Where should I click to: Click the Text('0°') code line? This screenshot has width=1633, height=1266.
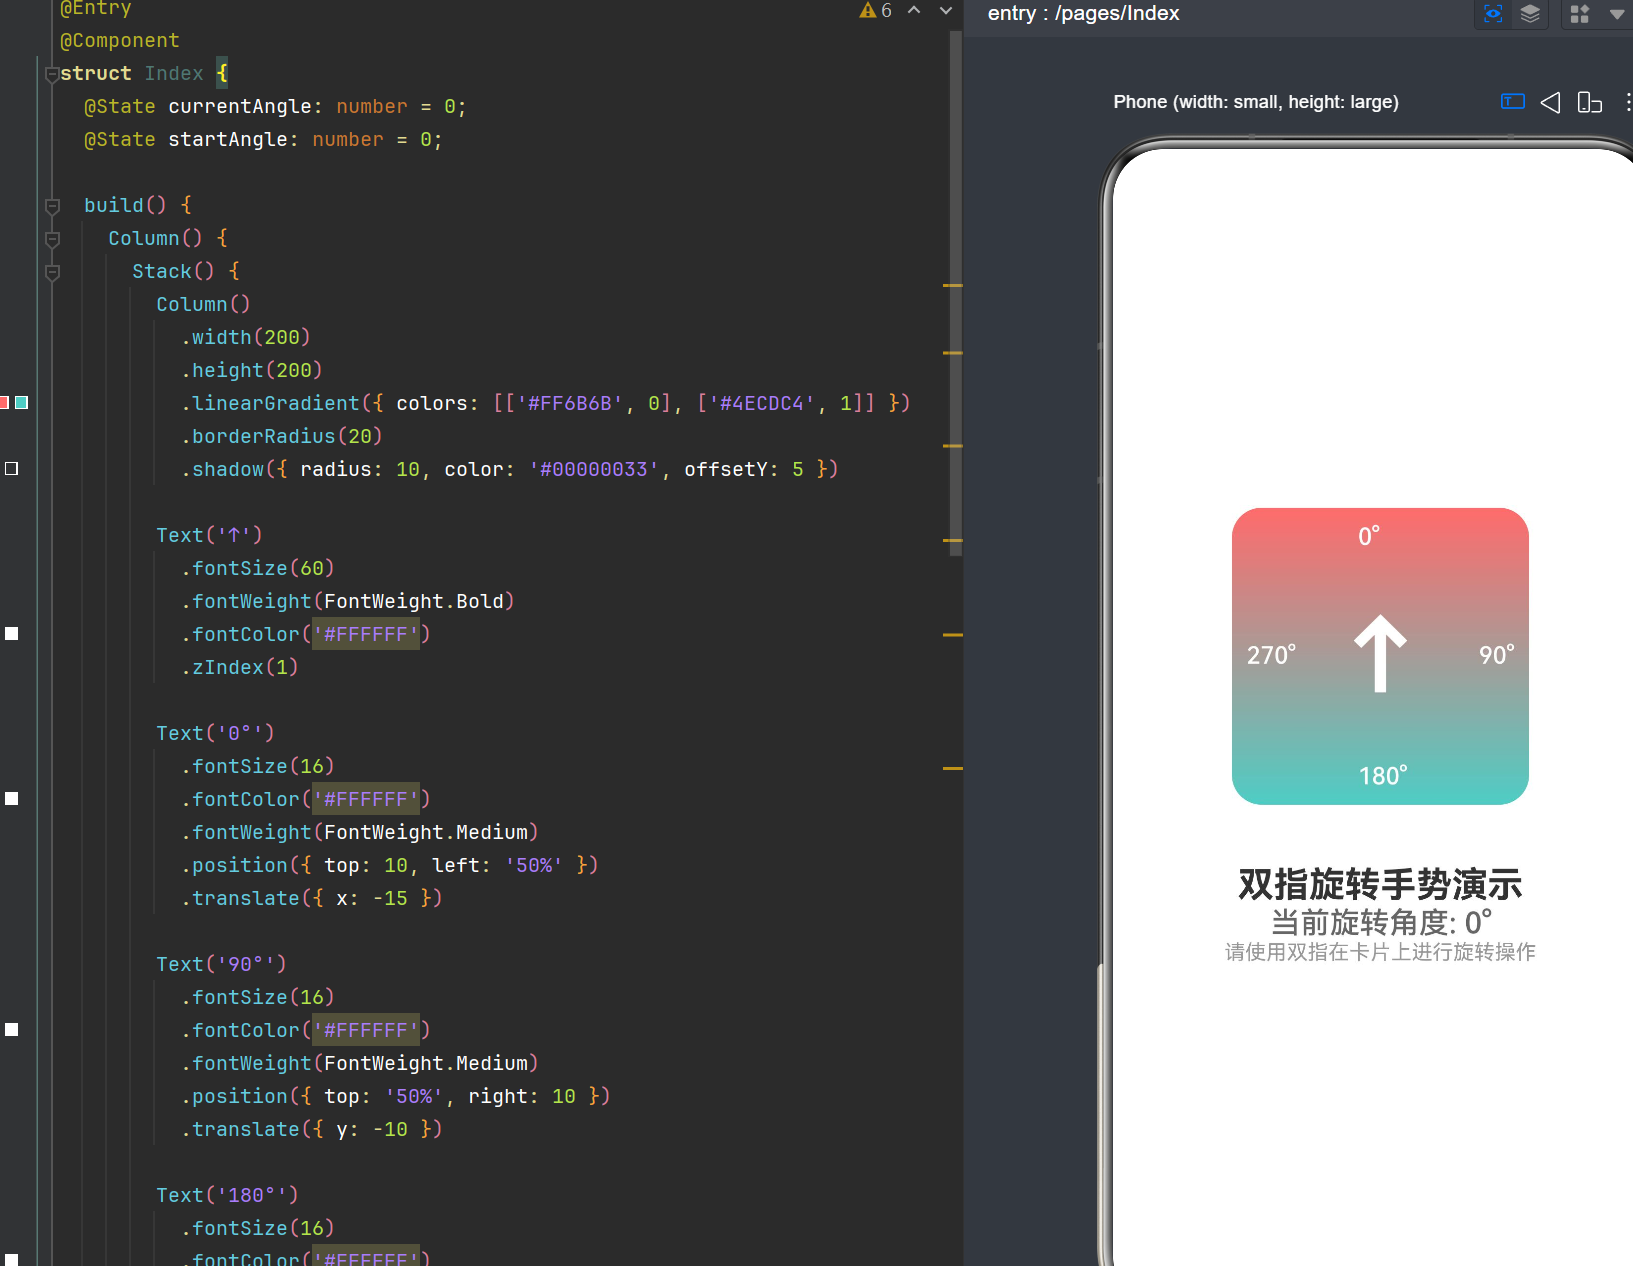215,734
